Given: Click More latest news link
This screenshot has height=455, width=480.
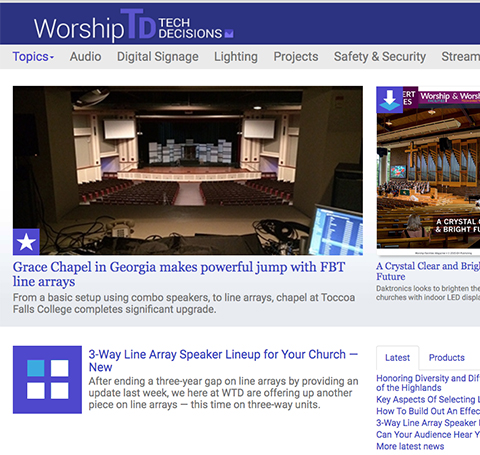Looking at the screenshot, I should (410, 446).
